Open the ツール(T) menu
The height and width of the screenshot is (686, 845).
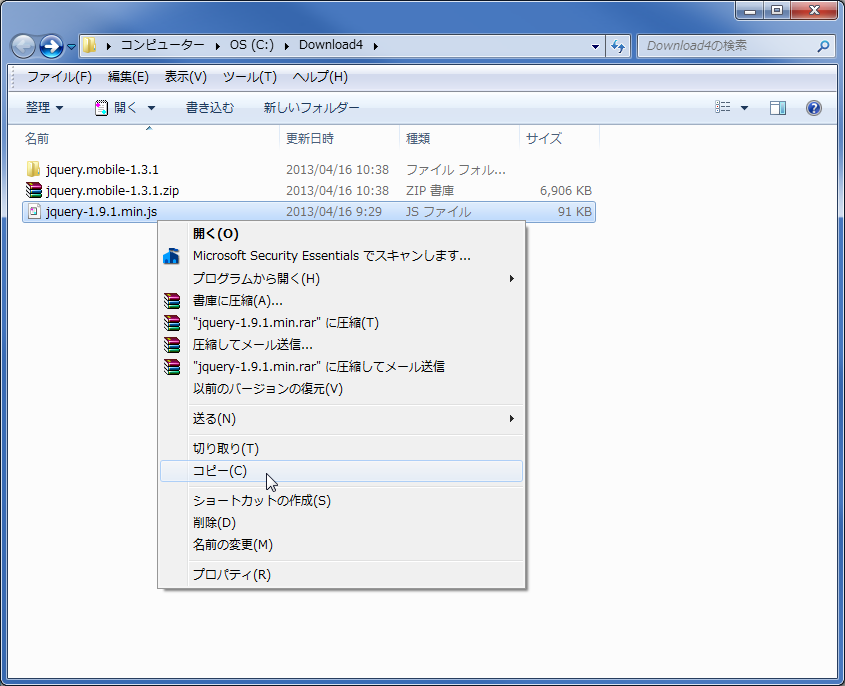[x=250, y=77]
